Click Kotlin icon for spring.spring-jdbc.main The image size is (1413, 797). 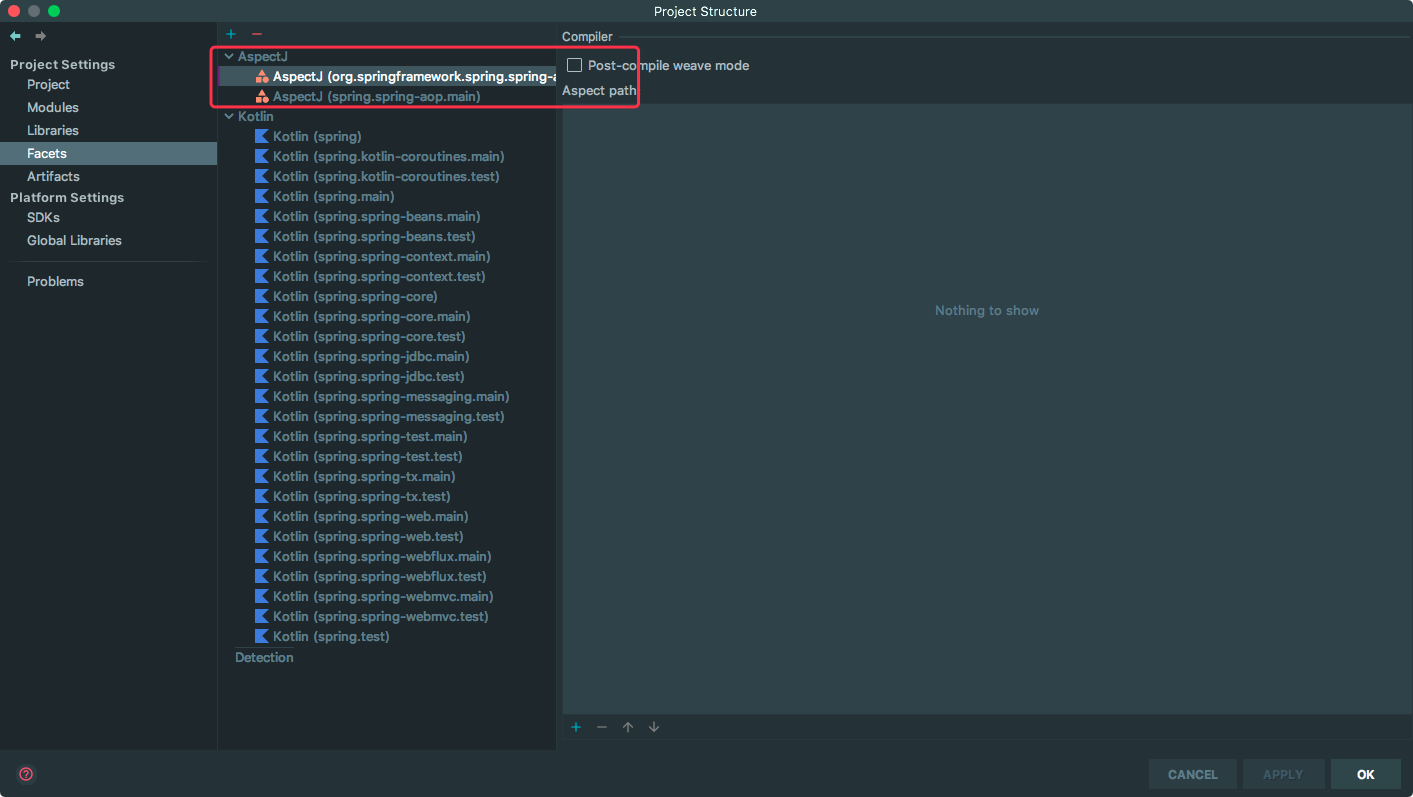click(x=262, y=356)
